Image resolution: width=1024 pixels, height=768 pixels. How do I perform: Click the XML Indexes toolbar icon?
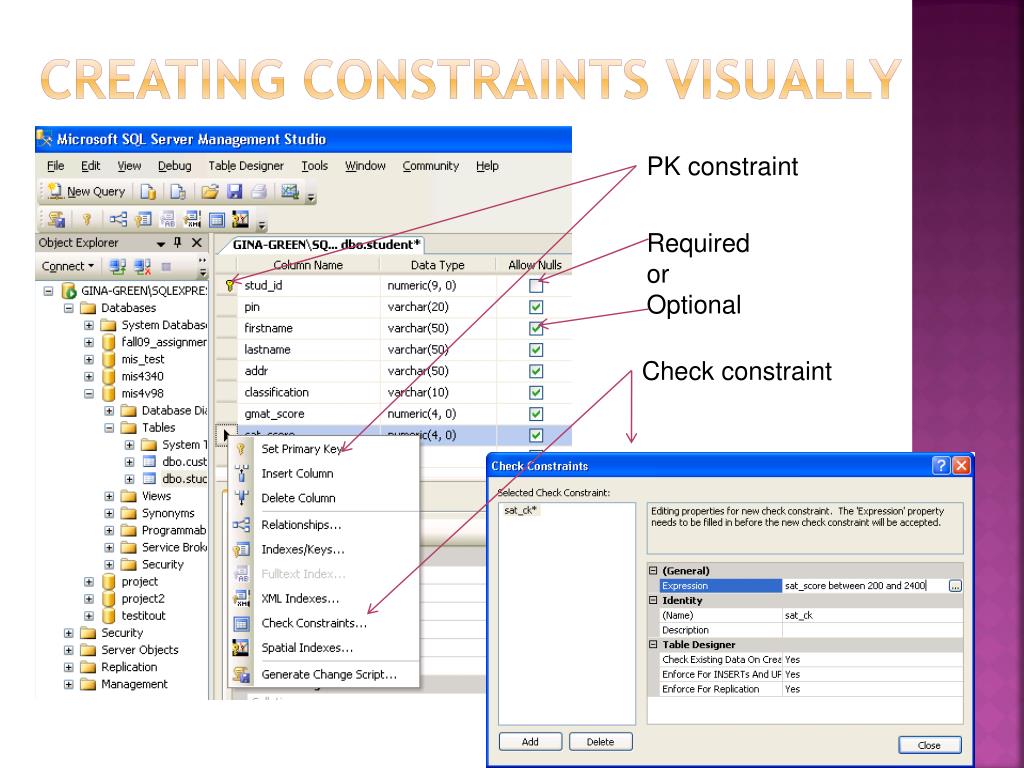click(192, 219)
